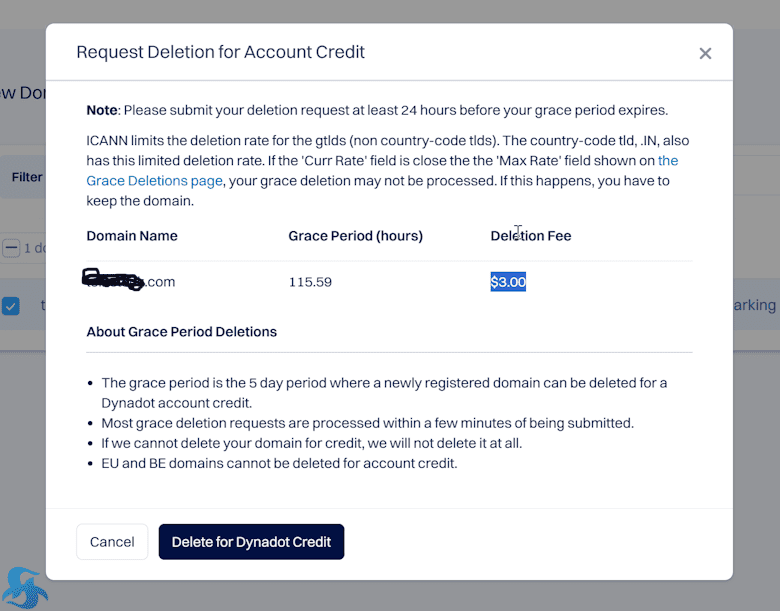This screenshot has height=611, width=780.
Task: Toggle the checked blue domain row checkbox
Action: [x=10, y=306]
